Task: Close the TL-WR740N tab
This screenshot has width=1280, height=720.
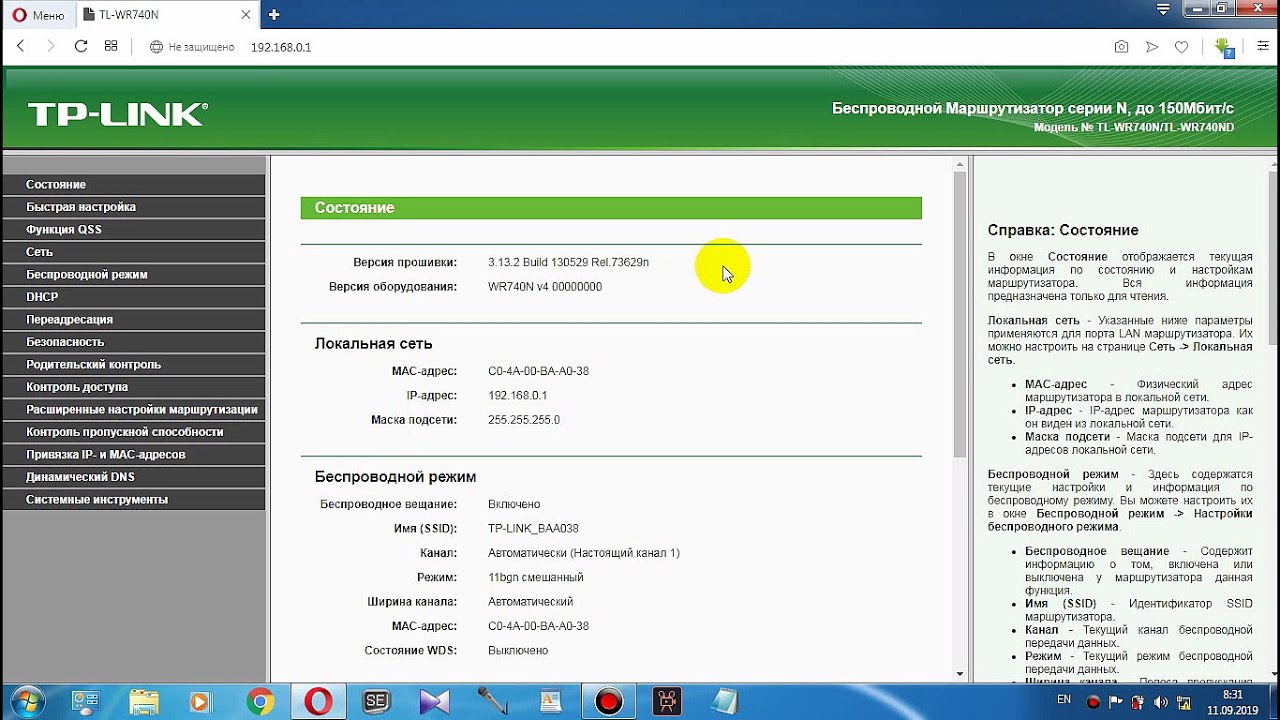Action: [246, 15]
